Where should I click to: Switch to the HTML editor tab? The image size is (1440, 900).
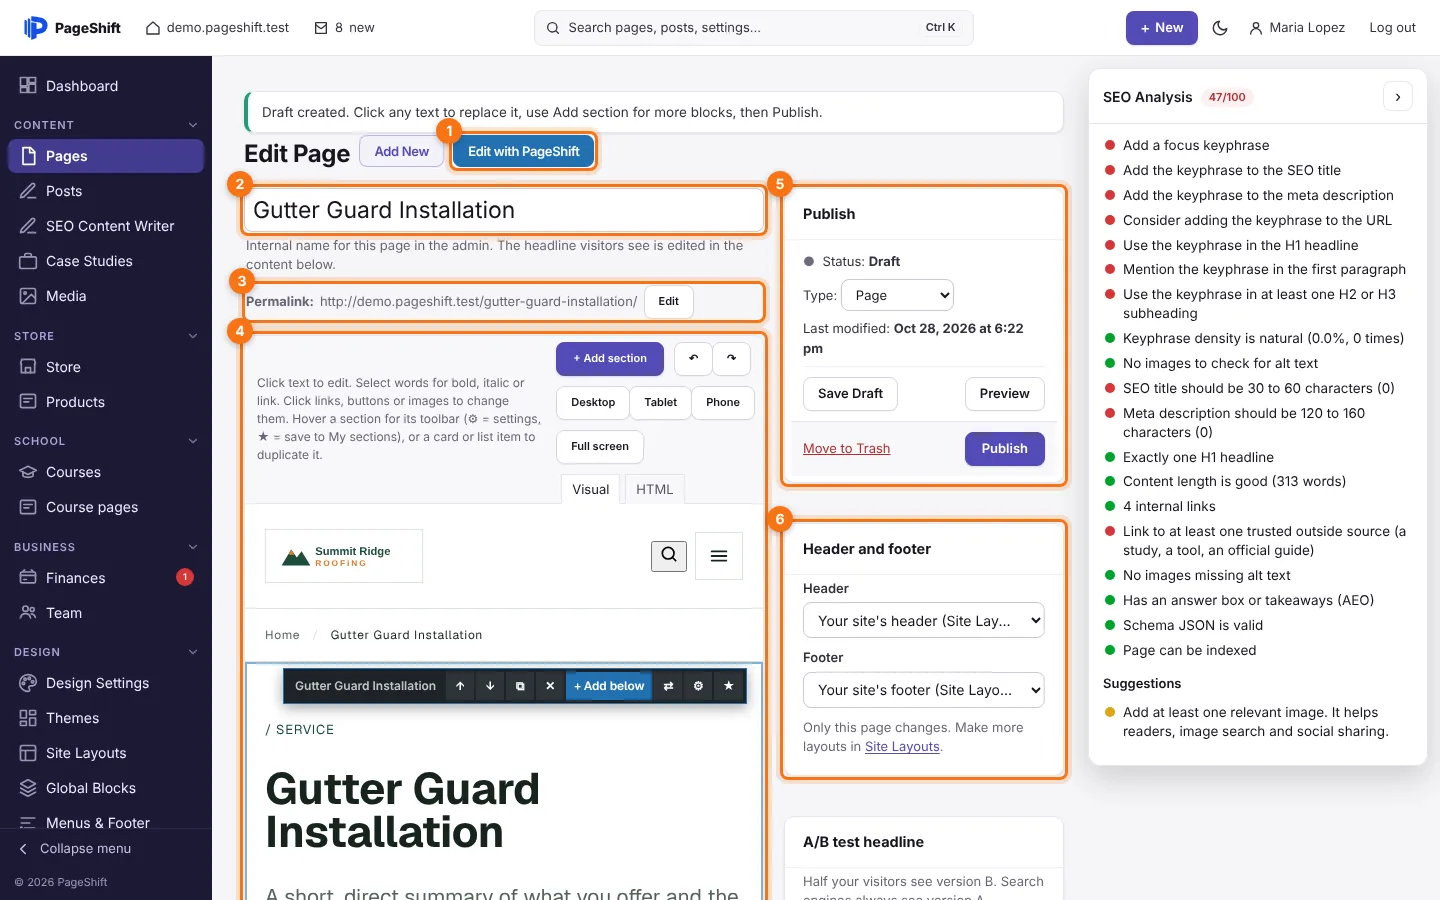tap(655, 489)
